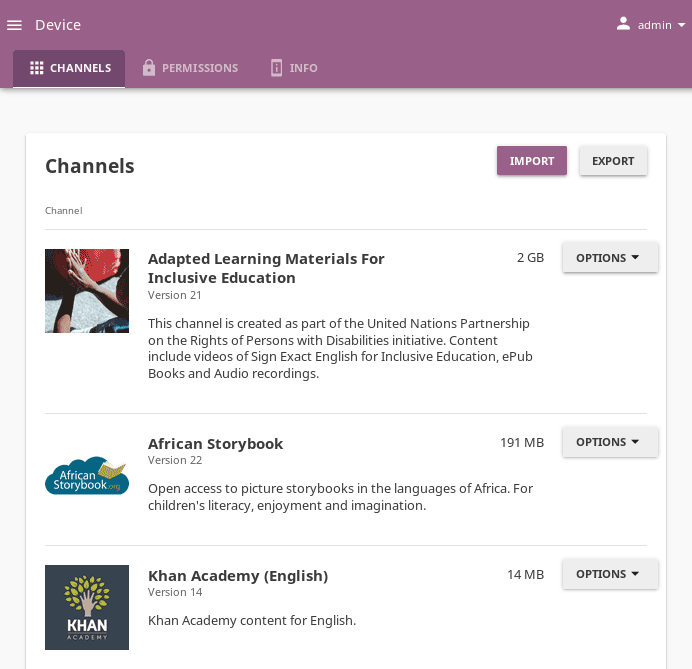Open Options for Adapted Learning Materials channel
Screen dimensions: 692x669
click(x=610, y=258)
